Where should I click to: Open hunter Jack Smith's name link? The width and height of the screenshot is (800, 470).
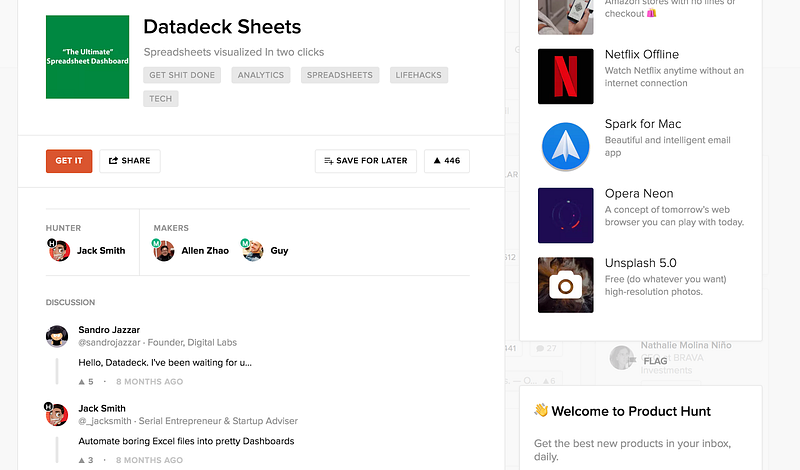click(x=101, y=251)
